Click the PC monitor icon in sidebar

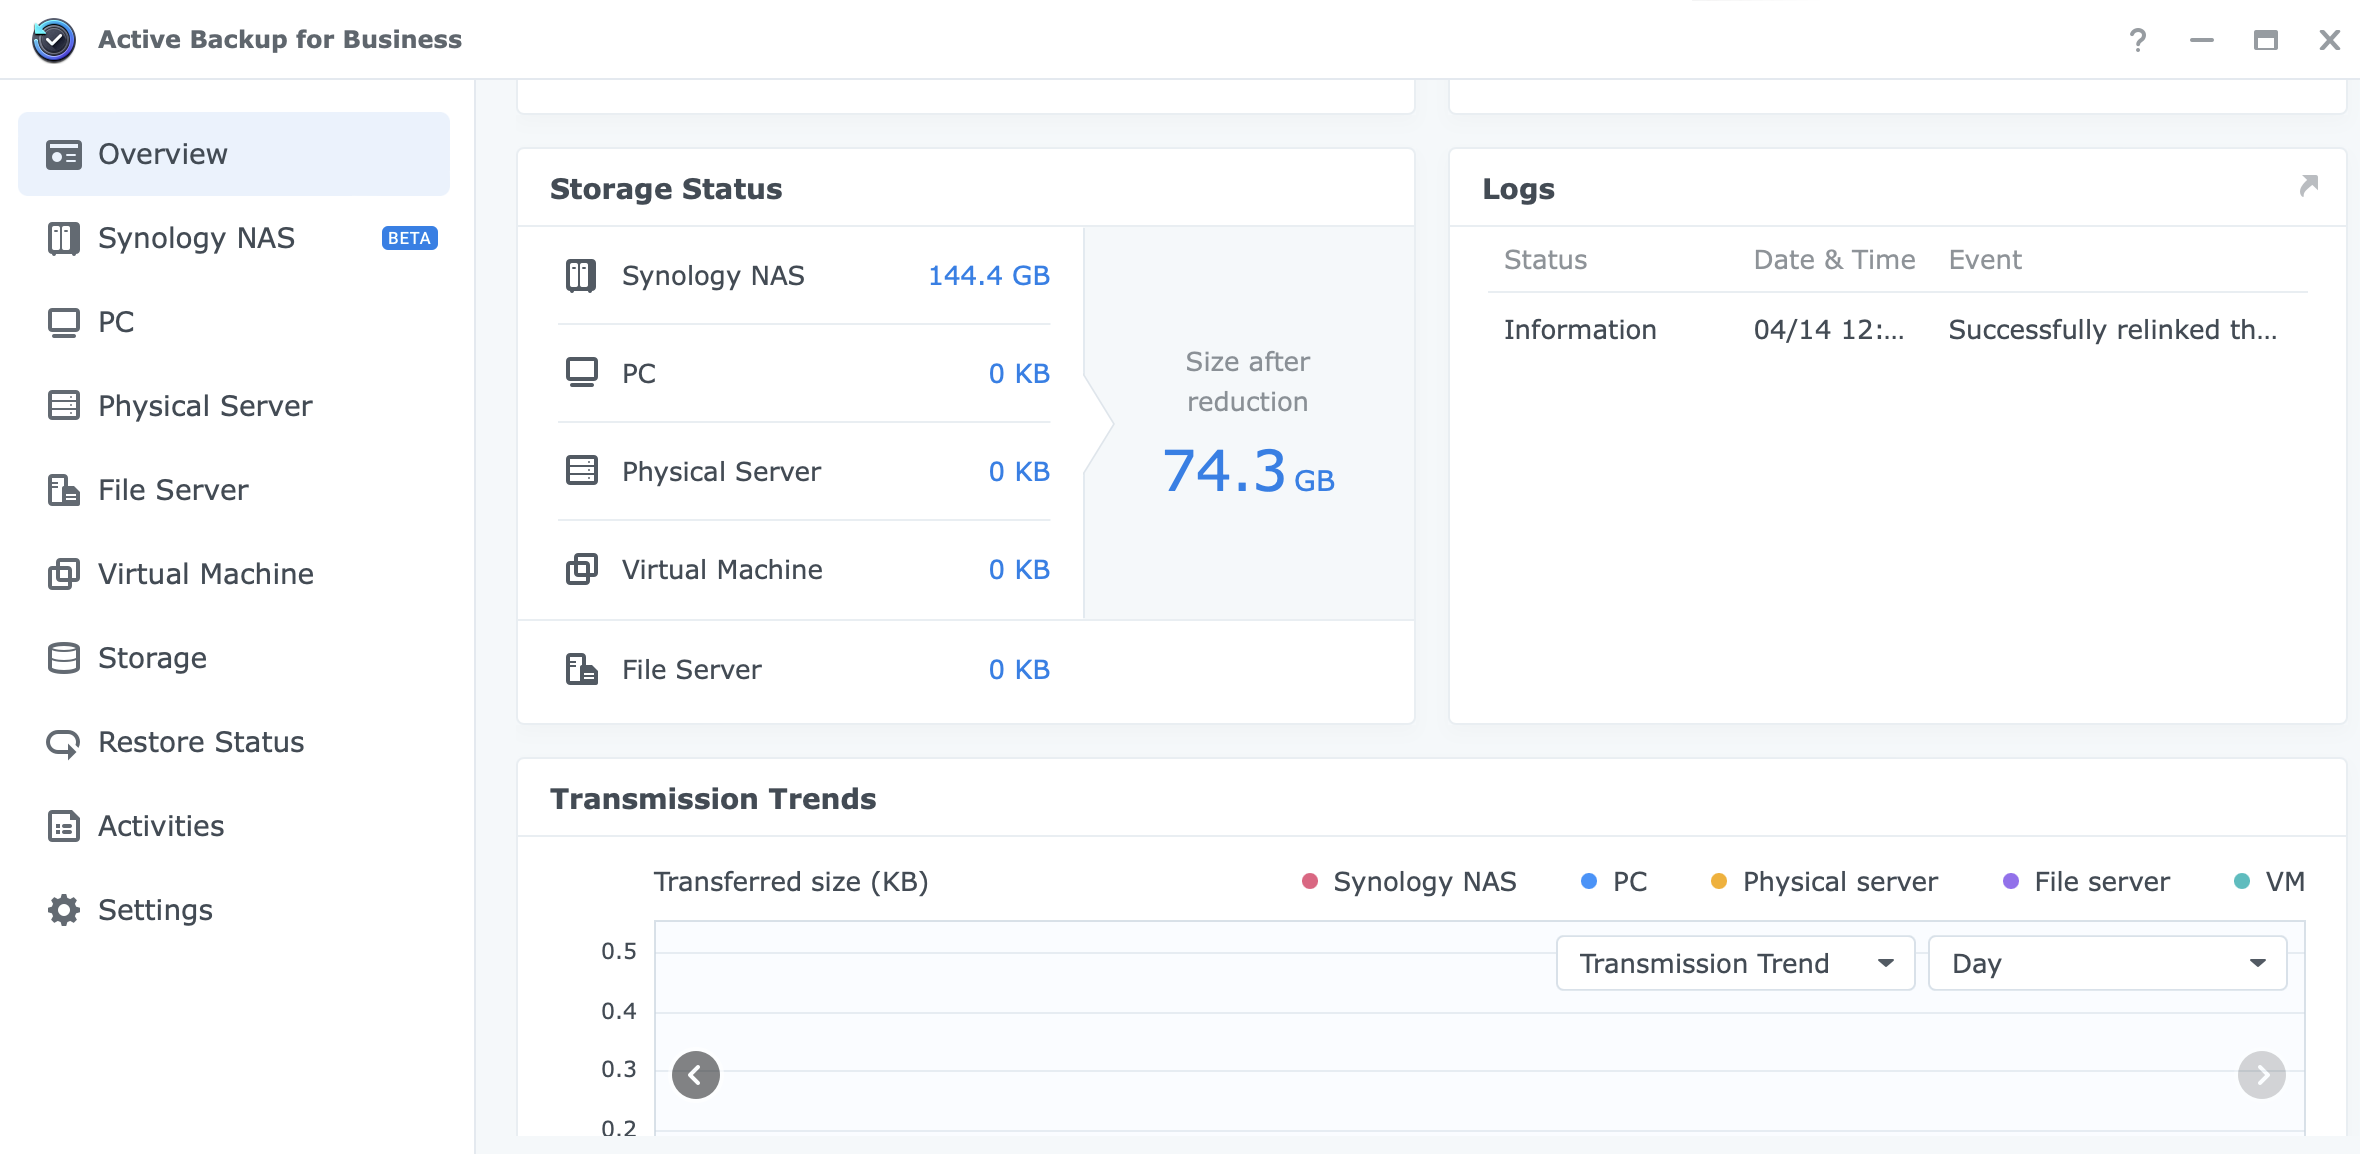click(64, 323)
